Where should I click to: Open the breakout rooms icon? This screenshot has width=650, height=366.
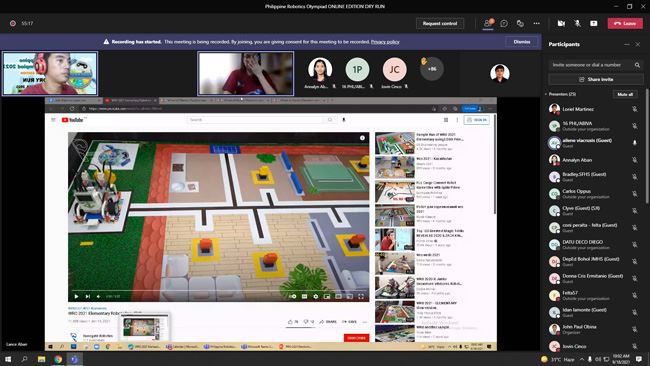click(x=520, y=24)
